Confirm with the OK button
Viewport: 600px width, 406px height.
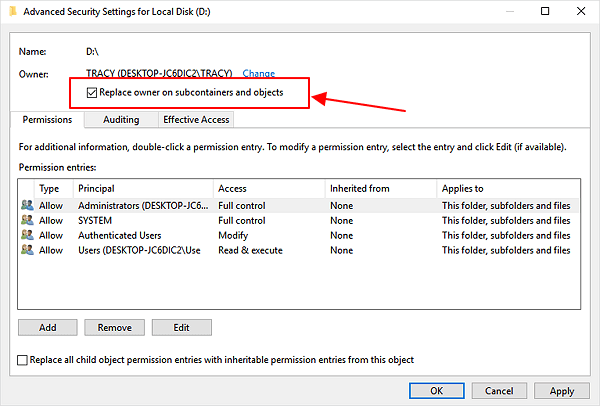[x=436, y=391]
